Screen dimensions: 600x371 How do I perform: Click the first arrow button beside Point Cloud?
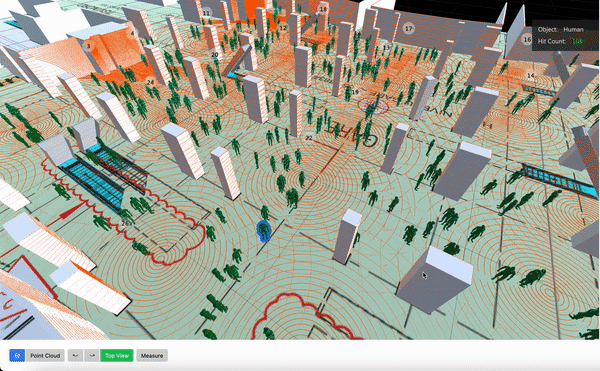click(76, 355)
